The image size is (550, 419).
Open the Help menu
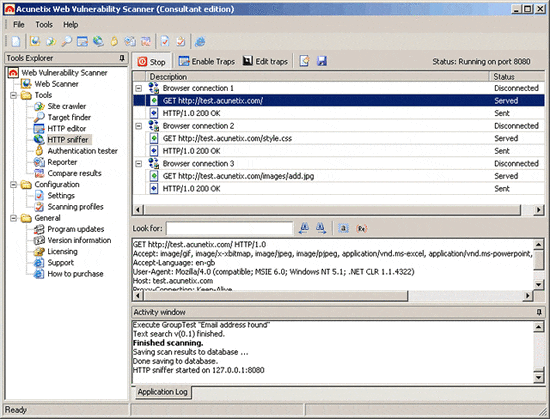pyautogui.click(x=71, y=25)
